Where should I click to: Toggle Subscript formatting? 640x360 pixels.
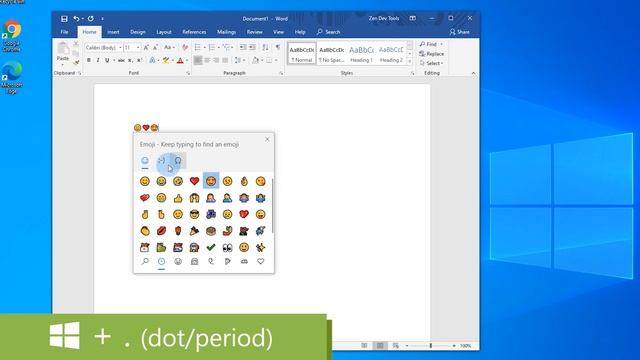130,60
